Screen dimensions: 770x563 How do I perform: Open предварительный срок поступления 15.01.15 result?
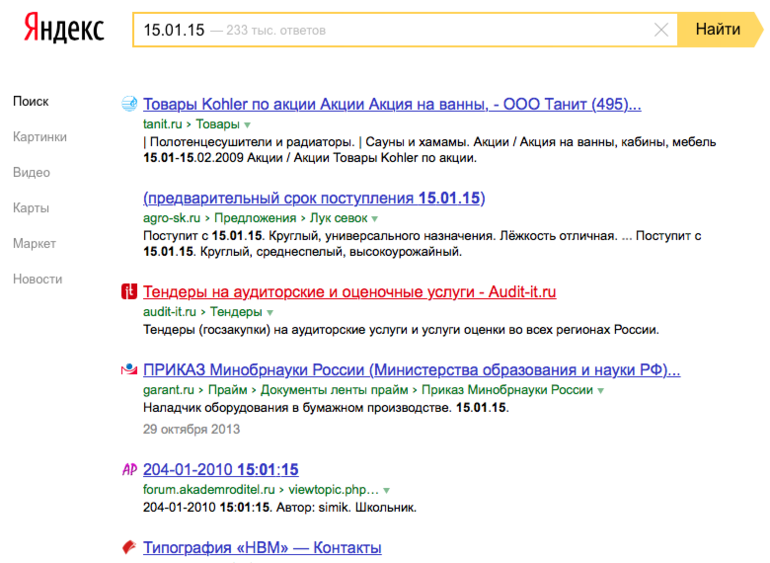point(314,198)
